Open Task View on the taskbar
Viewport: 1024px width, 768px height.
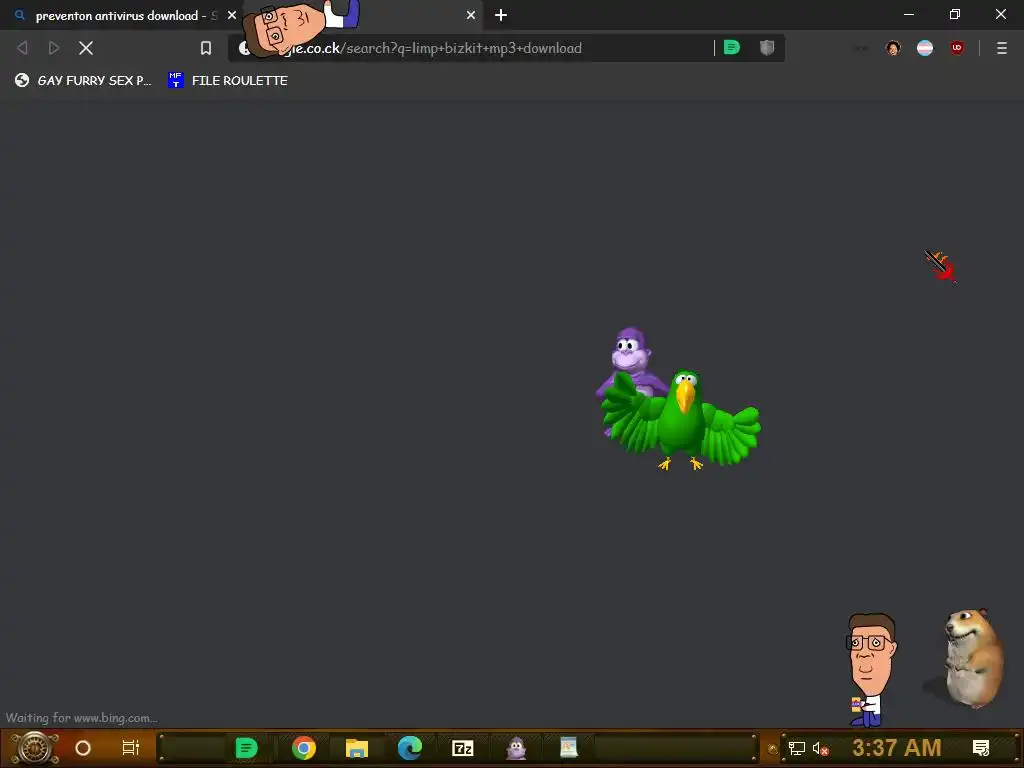point(131,748)
